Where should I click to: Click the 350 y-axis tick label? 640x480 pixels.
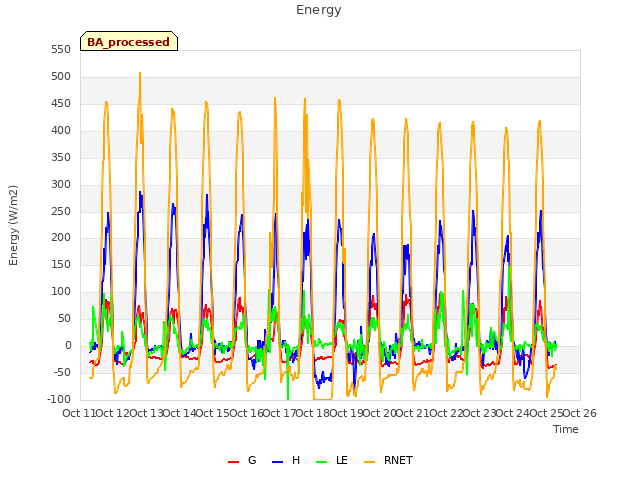(x=61, y=157)
